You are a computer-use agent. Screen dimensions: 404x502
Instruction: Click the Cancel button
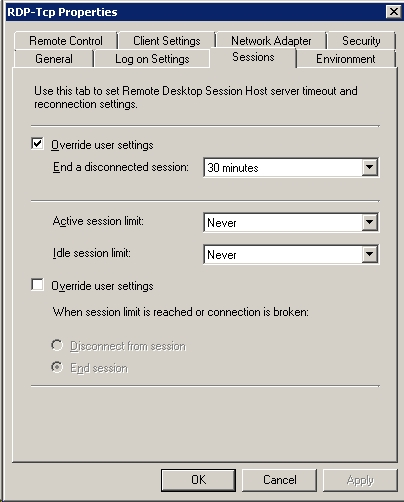click(279, 480)
